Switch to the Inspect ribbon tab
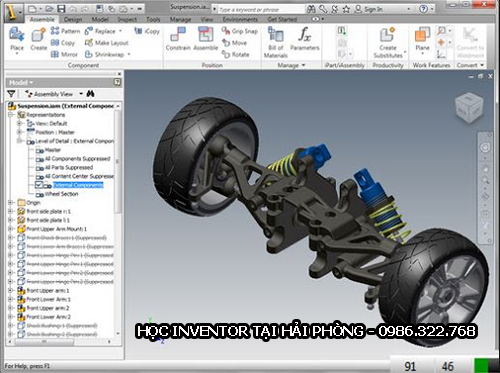The width and height of the screenshot is (500, 373). coord(127,19)
